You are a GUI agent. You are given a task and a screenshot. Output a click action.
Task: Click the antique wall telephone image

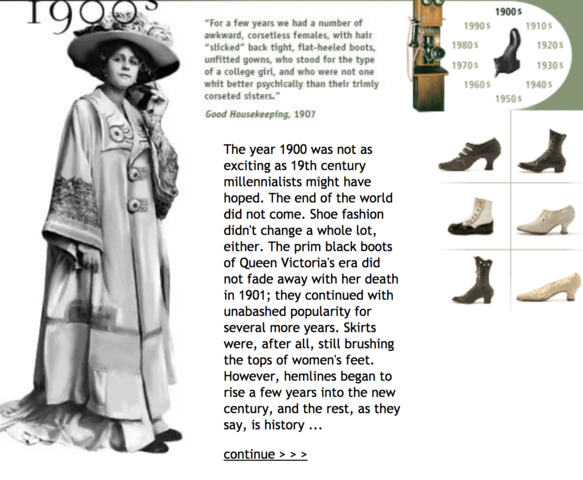(428, 55)
